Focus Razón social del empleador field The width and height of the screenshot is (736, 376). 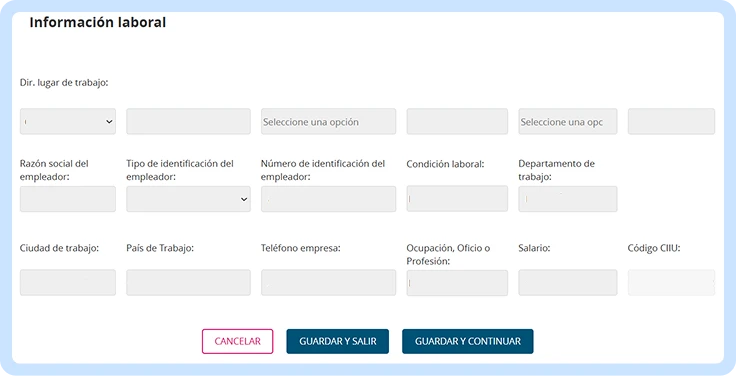click(68, 199)
